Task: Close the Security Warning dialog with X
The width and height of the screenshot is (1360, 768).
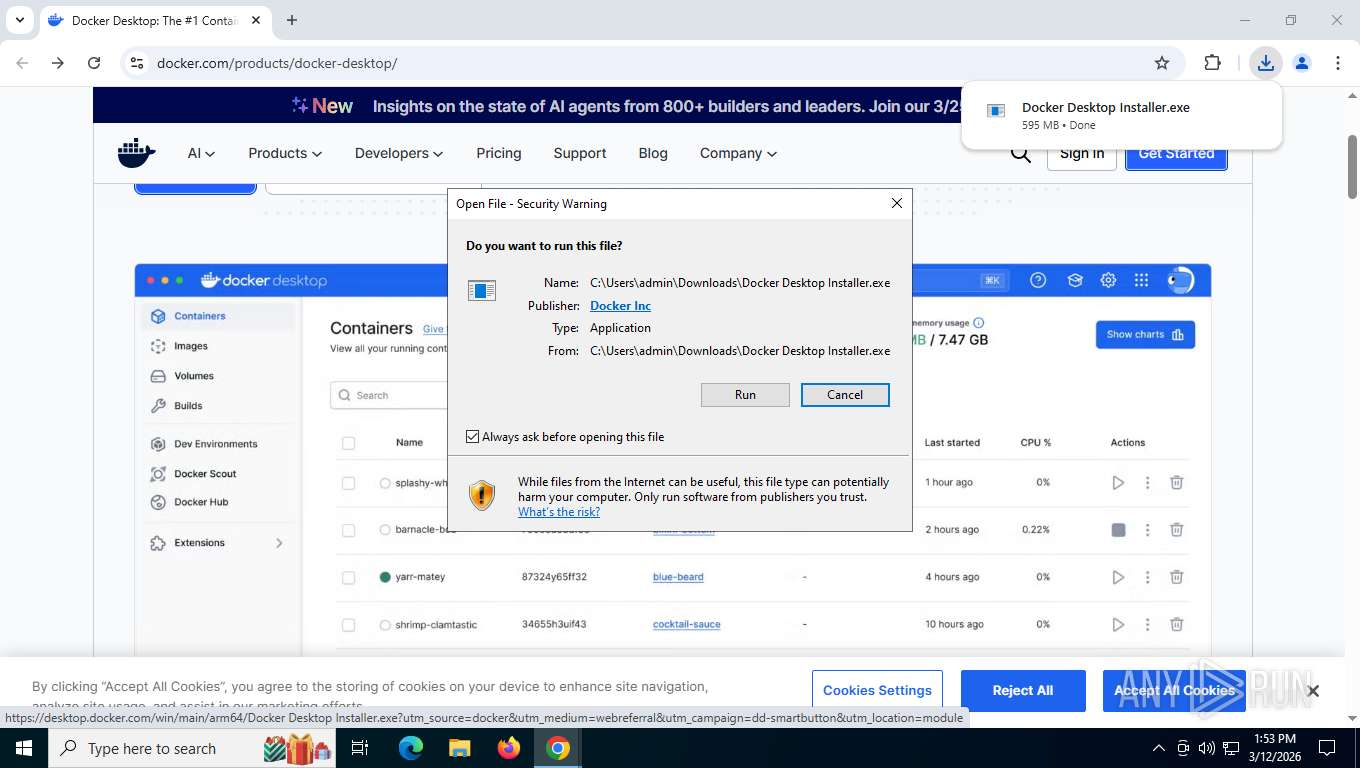Action: point(897,203)
